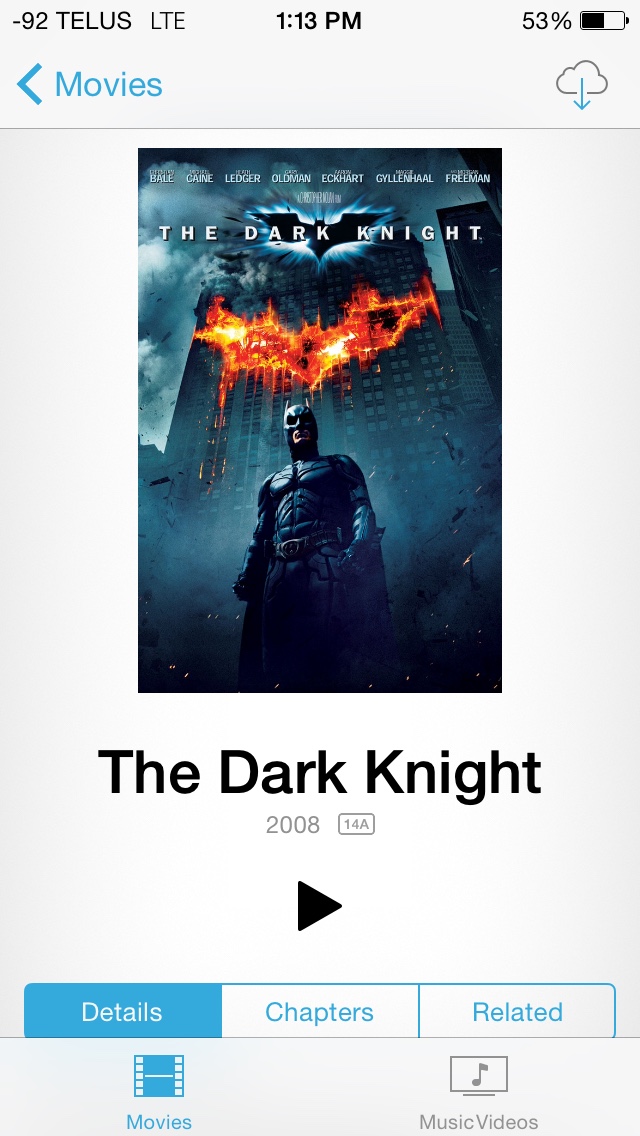This screenshot has width=640, height=1136.
Task: Open the Related segment
Action: [x=518, y=1011]
